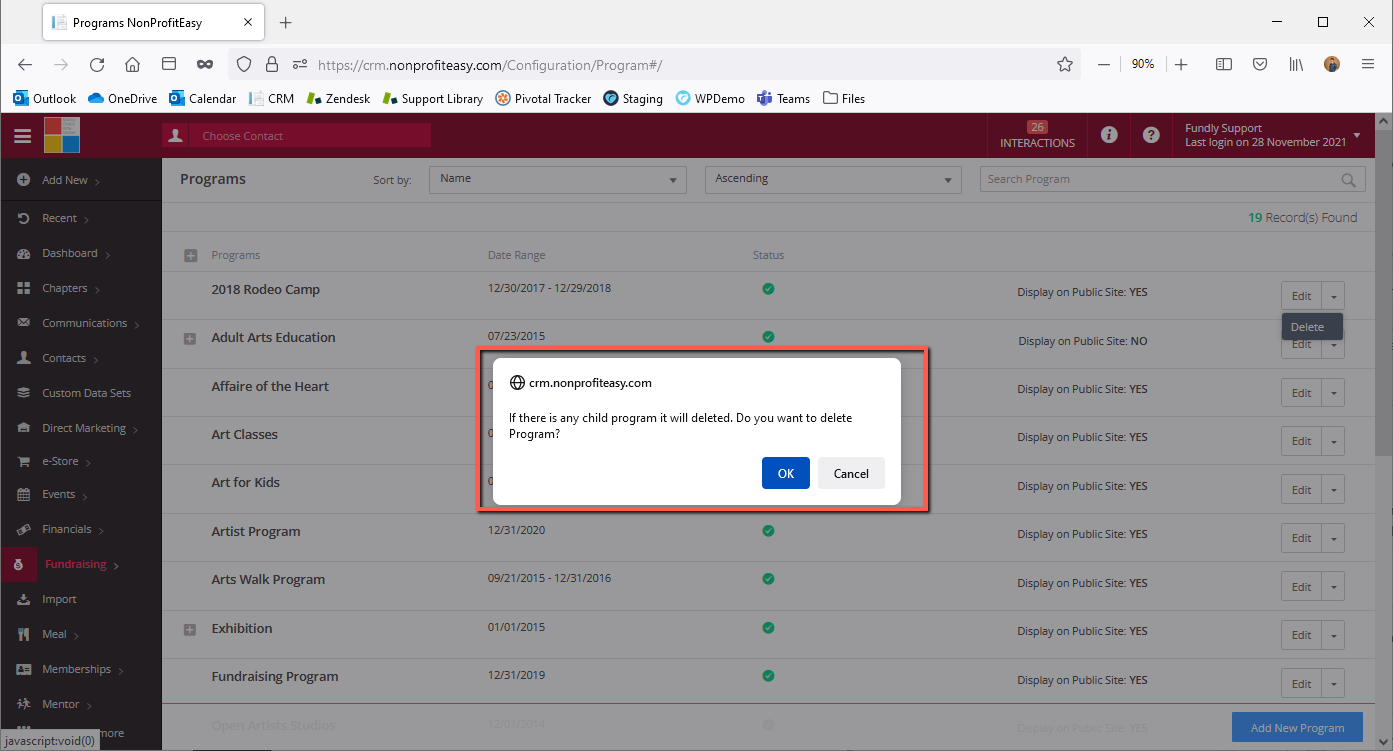Image resolution: width=1393 pixels, height=751 pixels.
Task: Expand all programs via header plus icon
Action: click(x=190, y=256)
